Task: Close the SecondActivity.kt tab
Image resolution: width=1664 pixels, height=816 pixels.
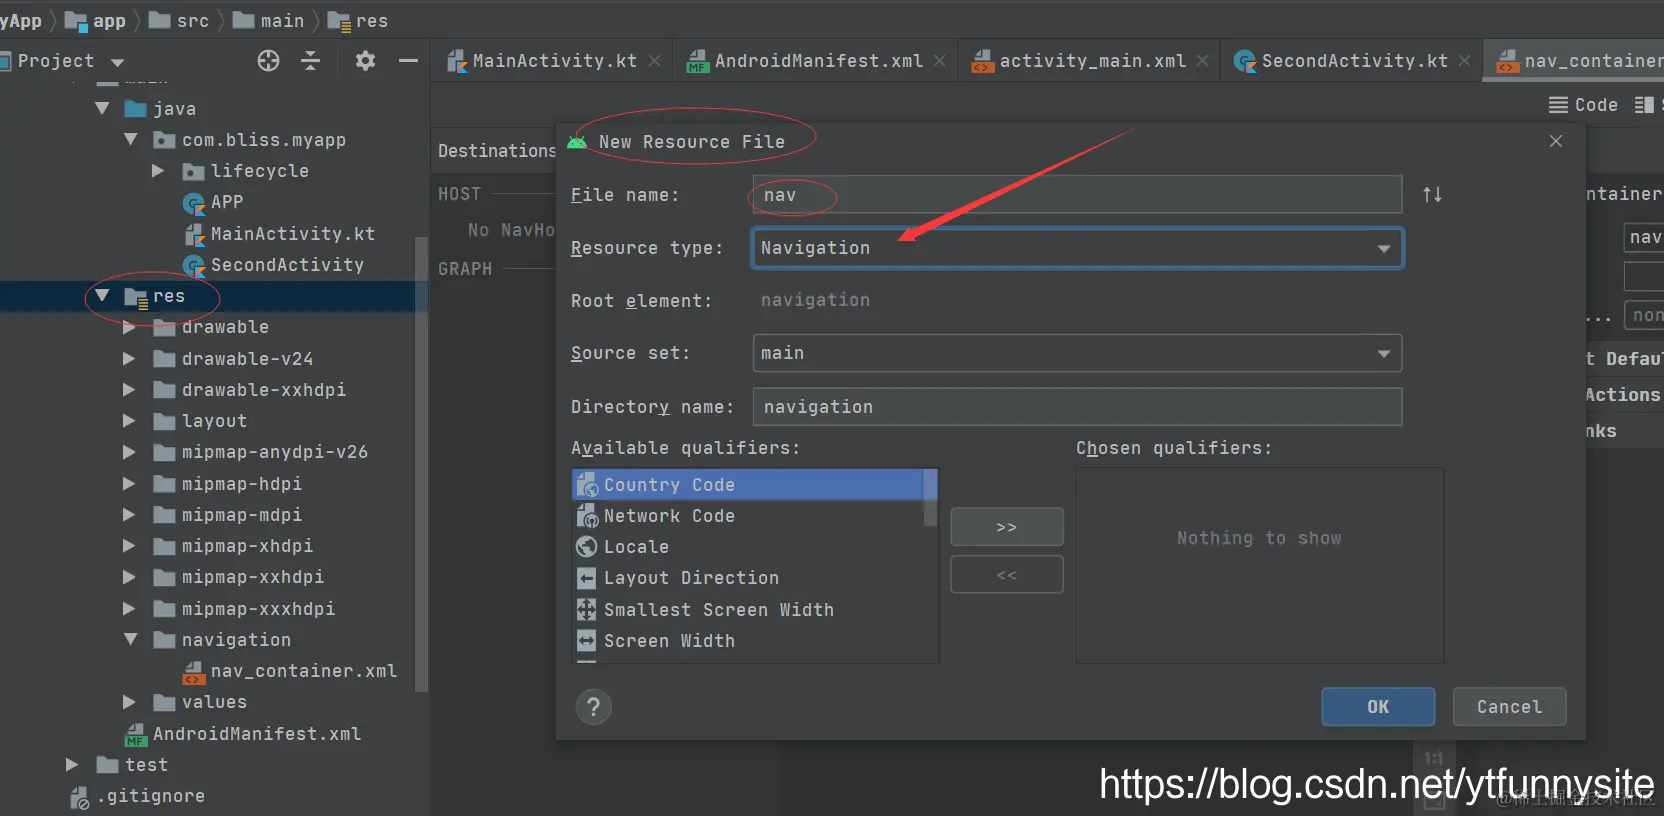Action: (1464, 61)
